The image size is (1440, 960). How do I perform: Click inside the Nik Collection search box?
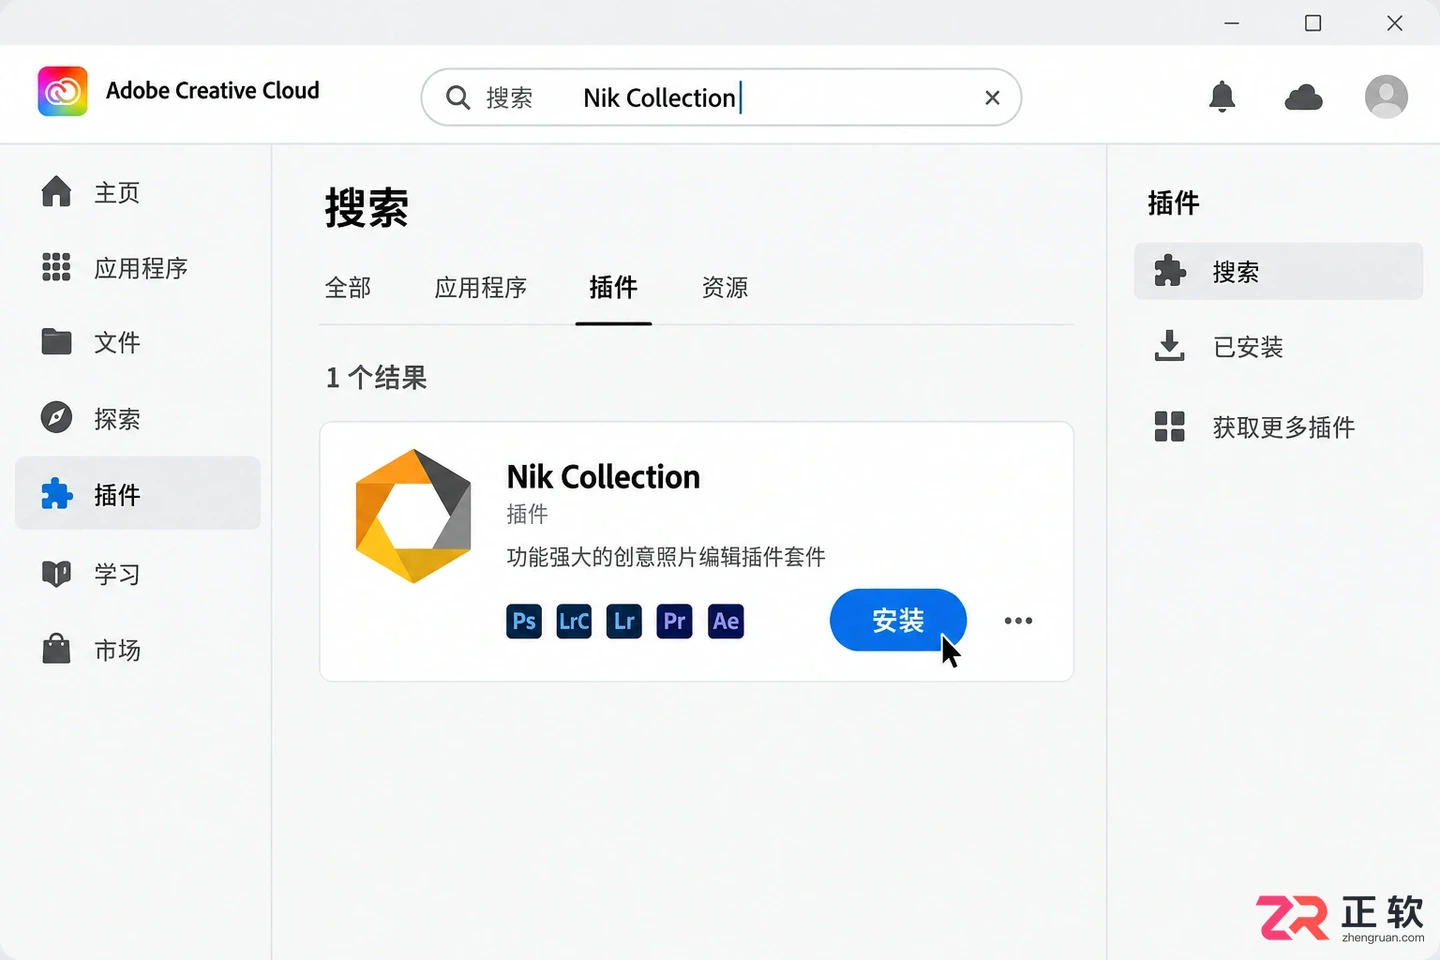click(x=721, y=97)
